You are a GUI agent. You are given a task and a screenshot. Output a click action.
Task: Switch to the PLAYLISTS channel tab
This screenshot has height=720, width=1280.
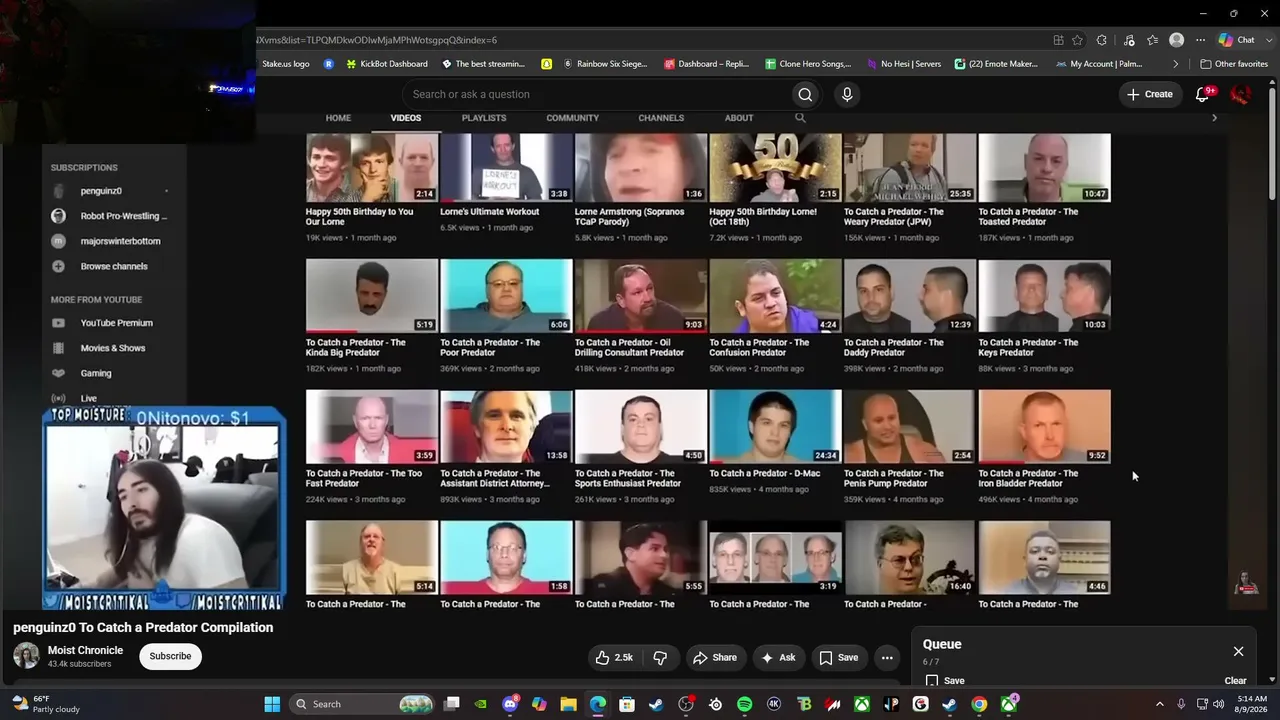(484, 118)
